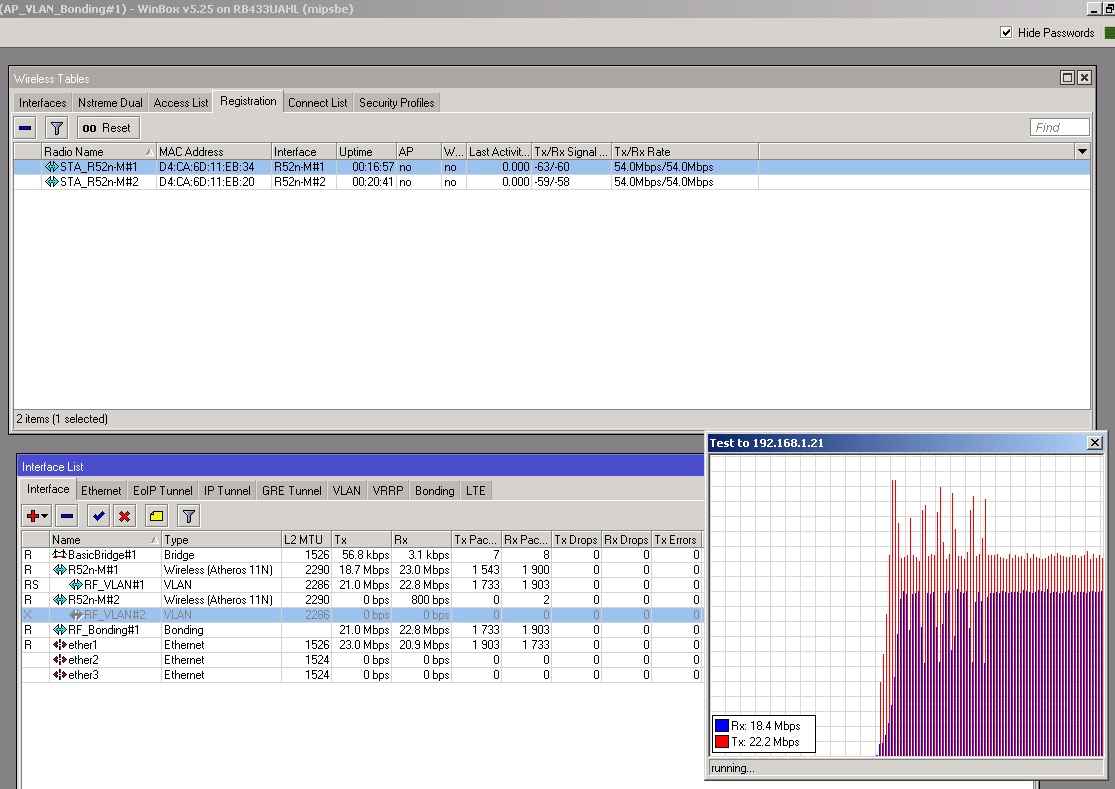The image size is (1115, 789).
Task: Uncheck the Hide Passwords checkbox
Action: (1005, 32)
